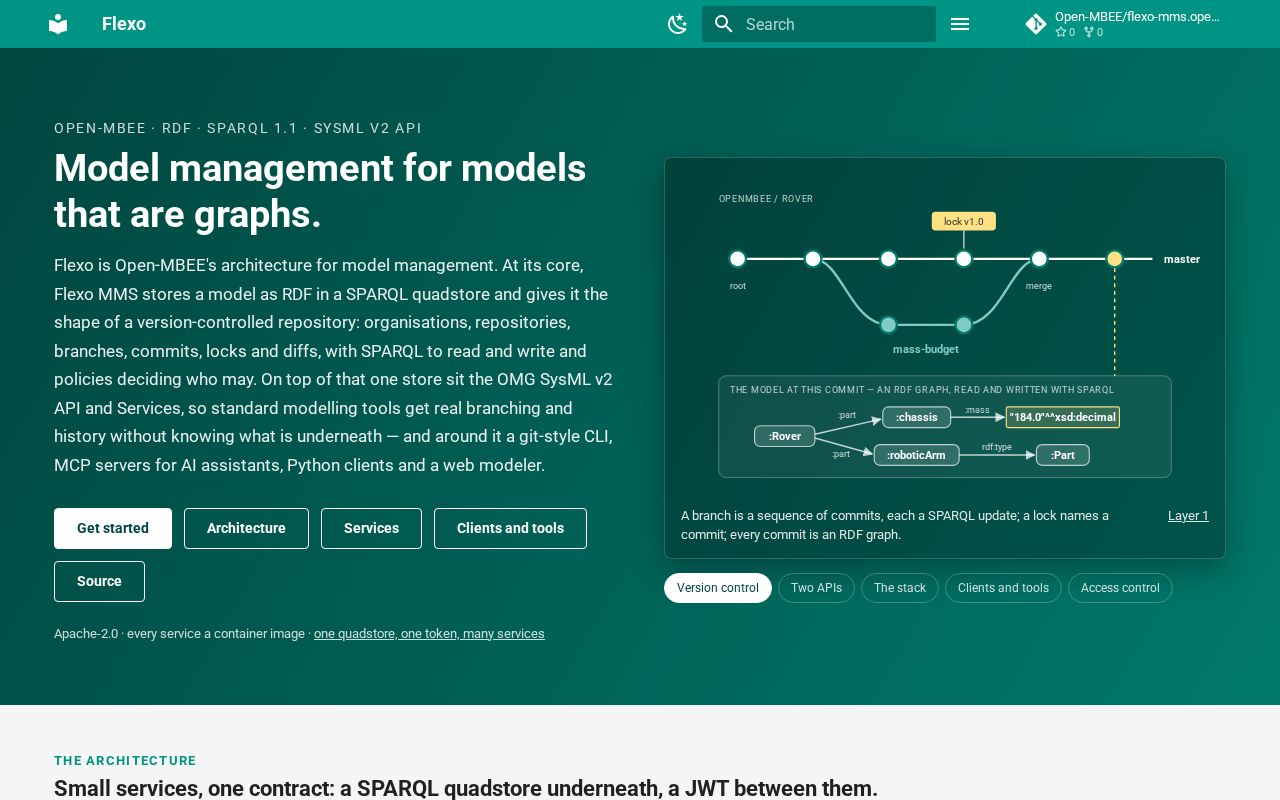Switch to the Access control tab
1280x800 pixels.
[x=1120, y=588]
